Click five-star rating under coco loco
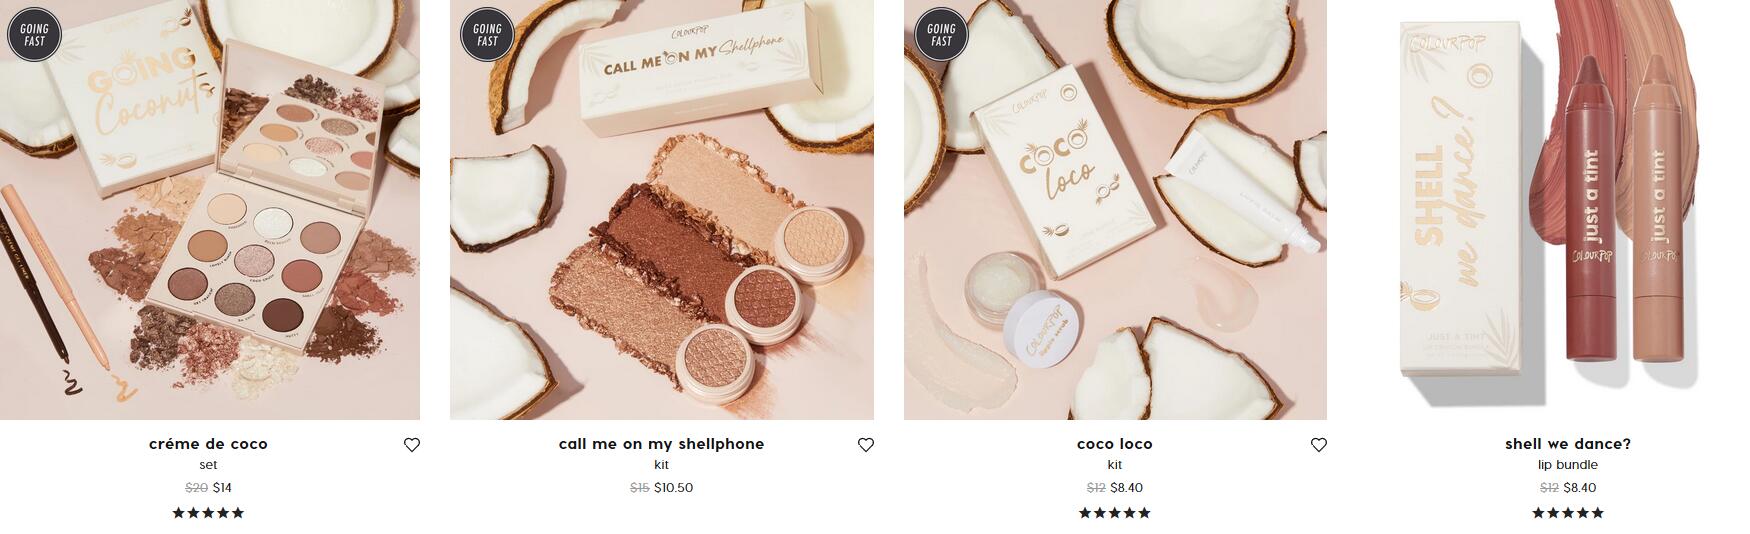 pos(1115,513)
